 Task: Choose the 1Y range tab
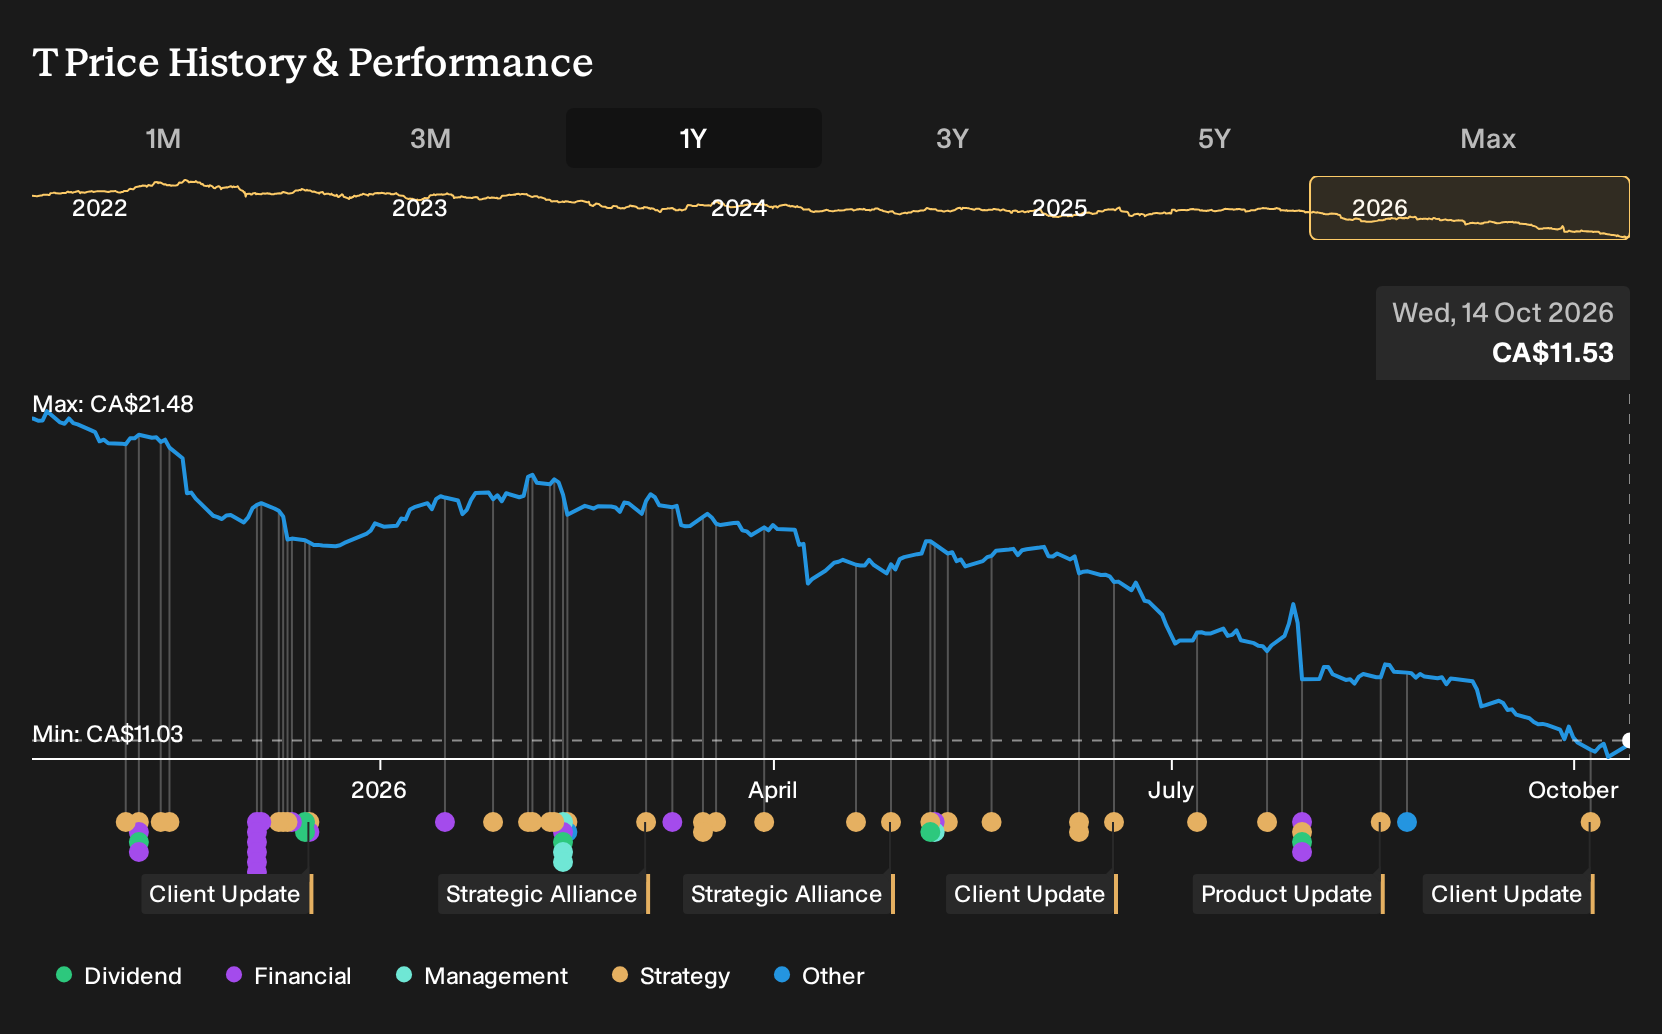point(694,138)
